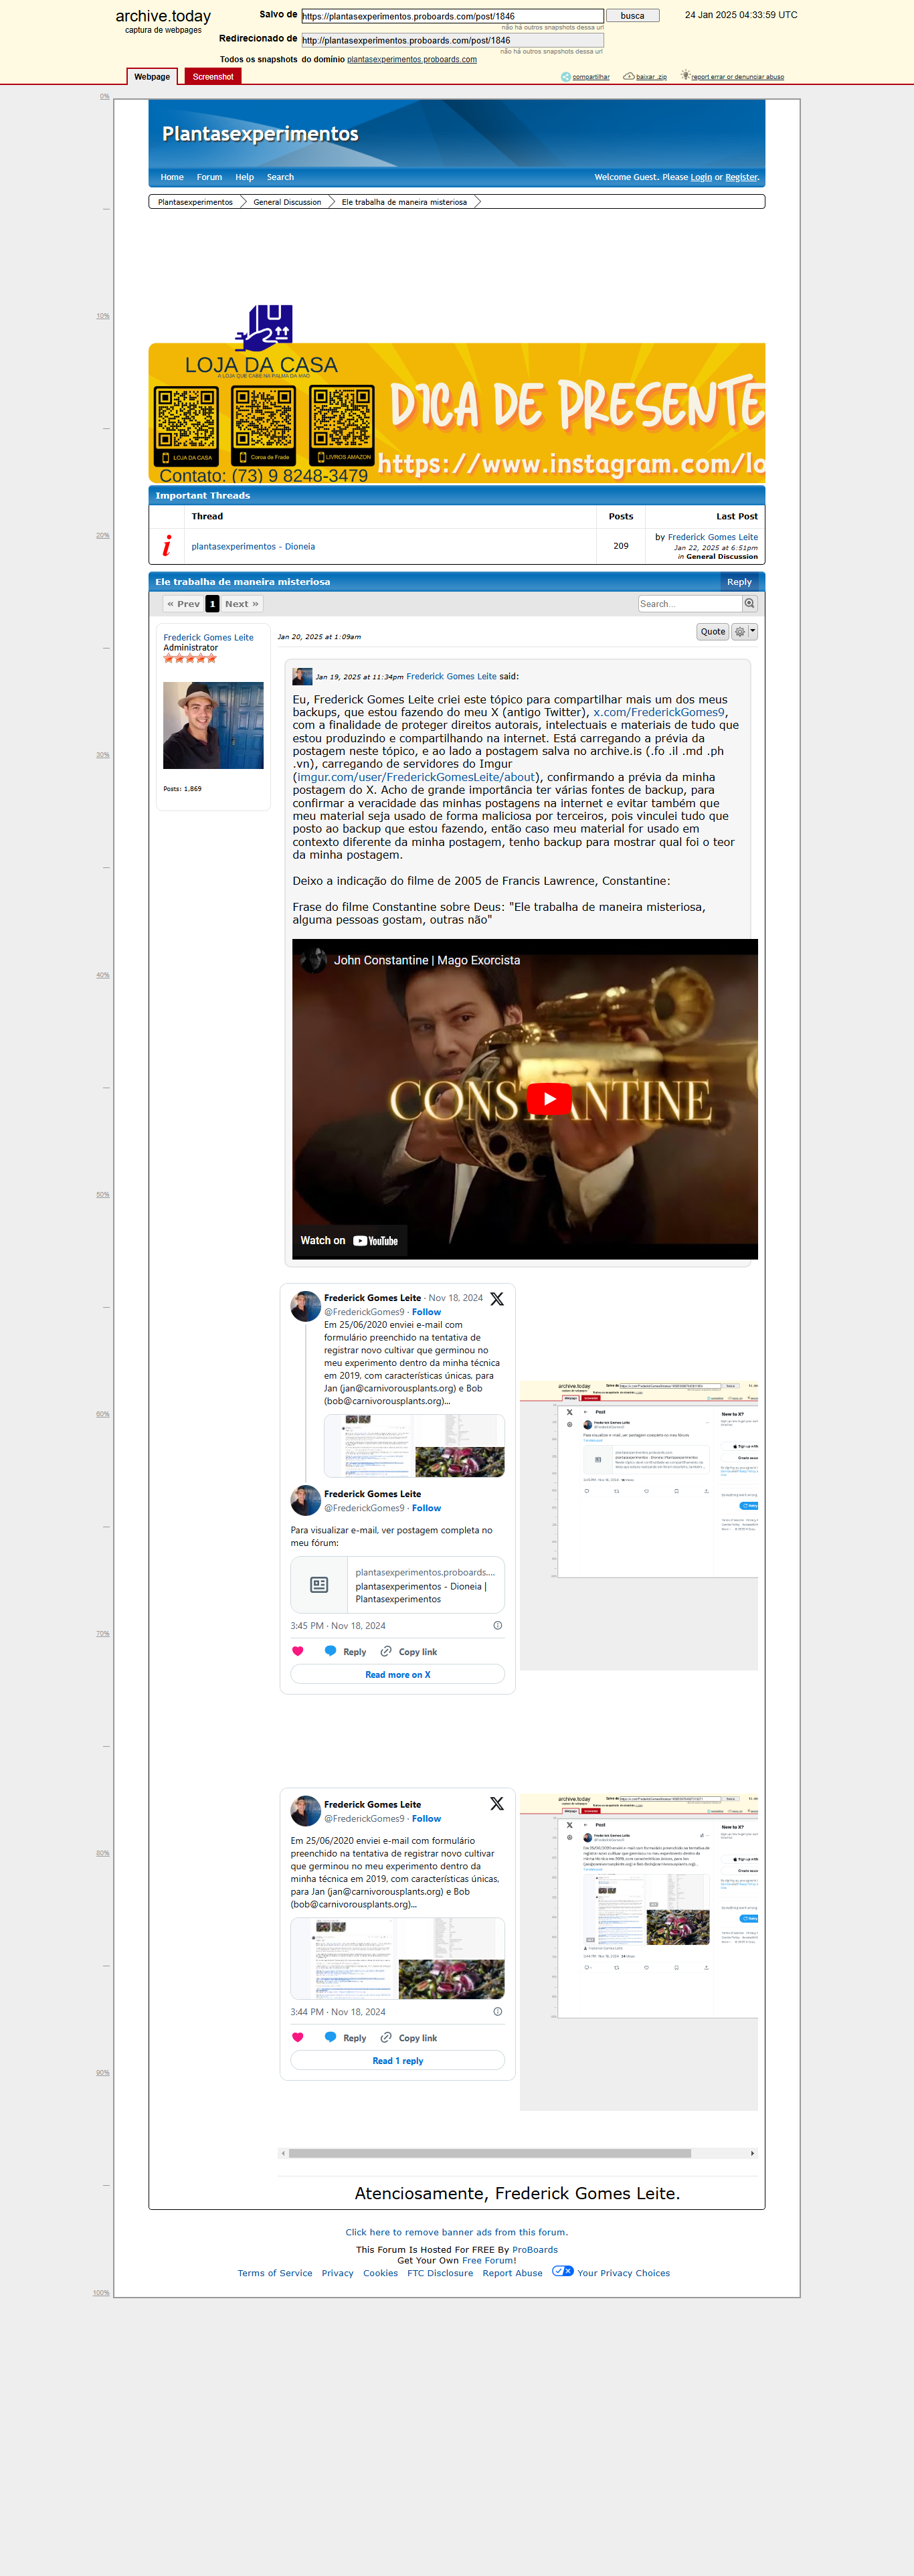Image resolution: width=914 pixels, height=2576 pixels.
Task: Click info icon beside 3:45 PM timestamp
Action: point(498,1625)
